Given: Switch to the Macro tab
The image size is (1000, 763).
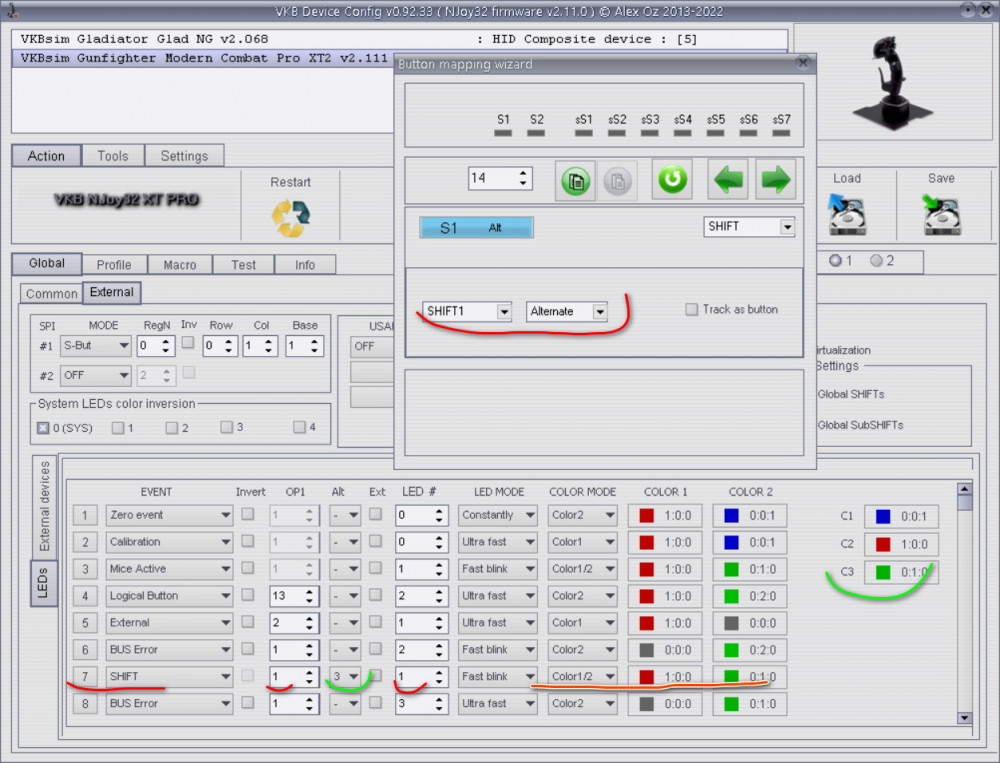Looking at the screenshot, I should pos(180,265).
